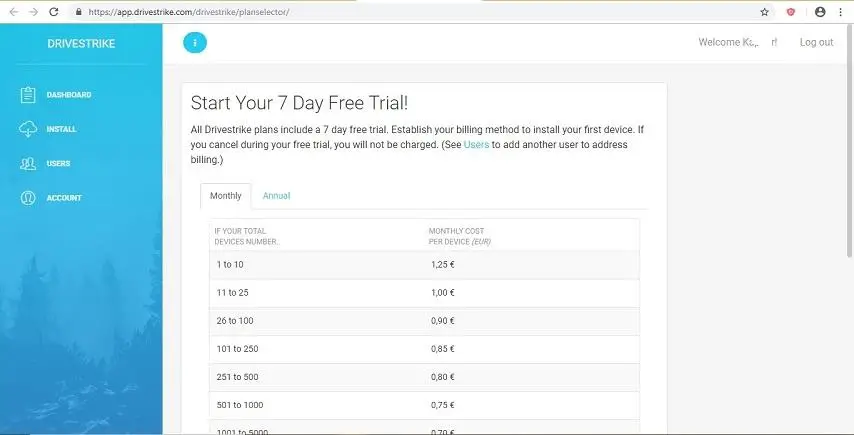View site security padlock info
The height and width of the screenshot is (435, 854).
pos(78,12)
